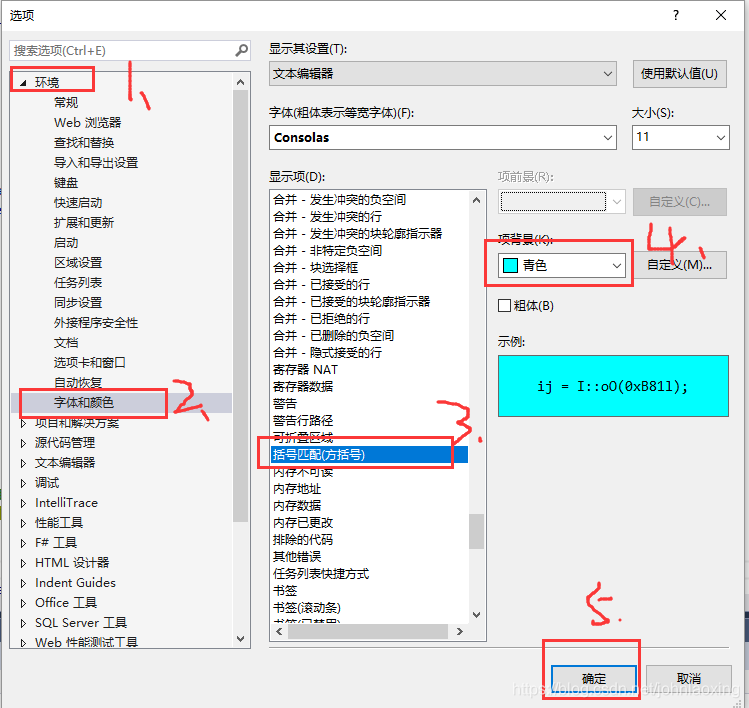The height and width of the screenshot is (708, 749).
Task: Select 警告 list item
Action: click(x=285, y=404)
